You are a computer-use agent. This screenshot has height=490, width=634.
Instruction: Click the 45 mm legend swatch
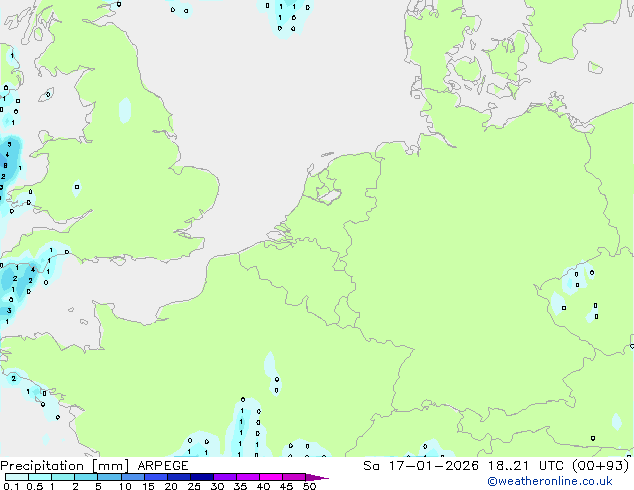(294, 477)
